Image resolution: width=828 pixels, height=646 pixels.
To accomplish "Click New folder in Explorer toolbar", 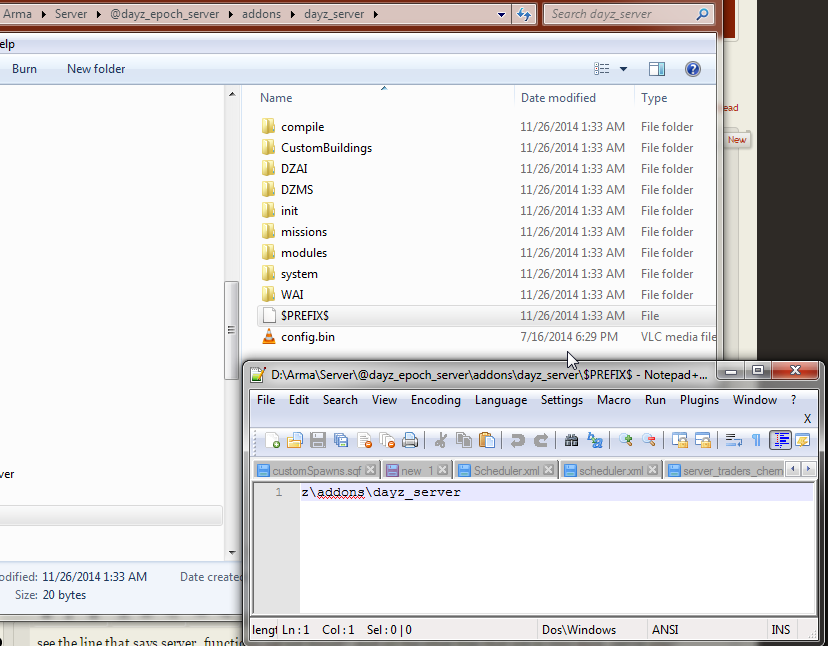I will tap(96, 69).
